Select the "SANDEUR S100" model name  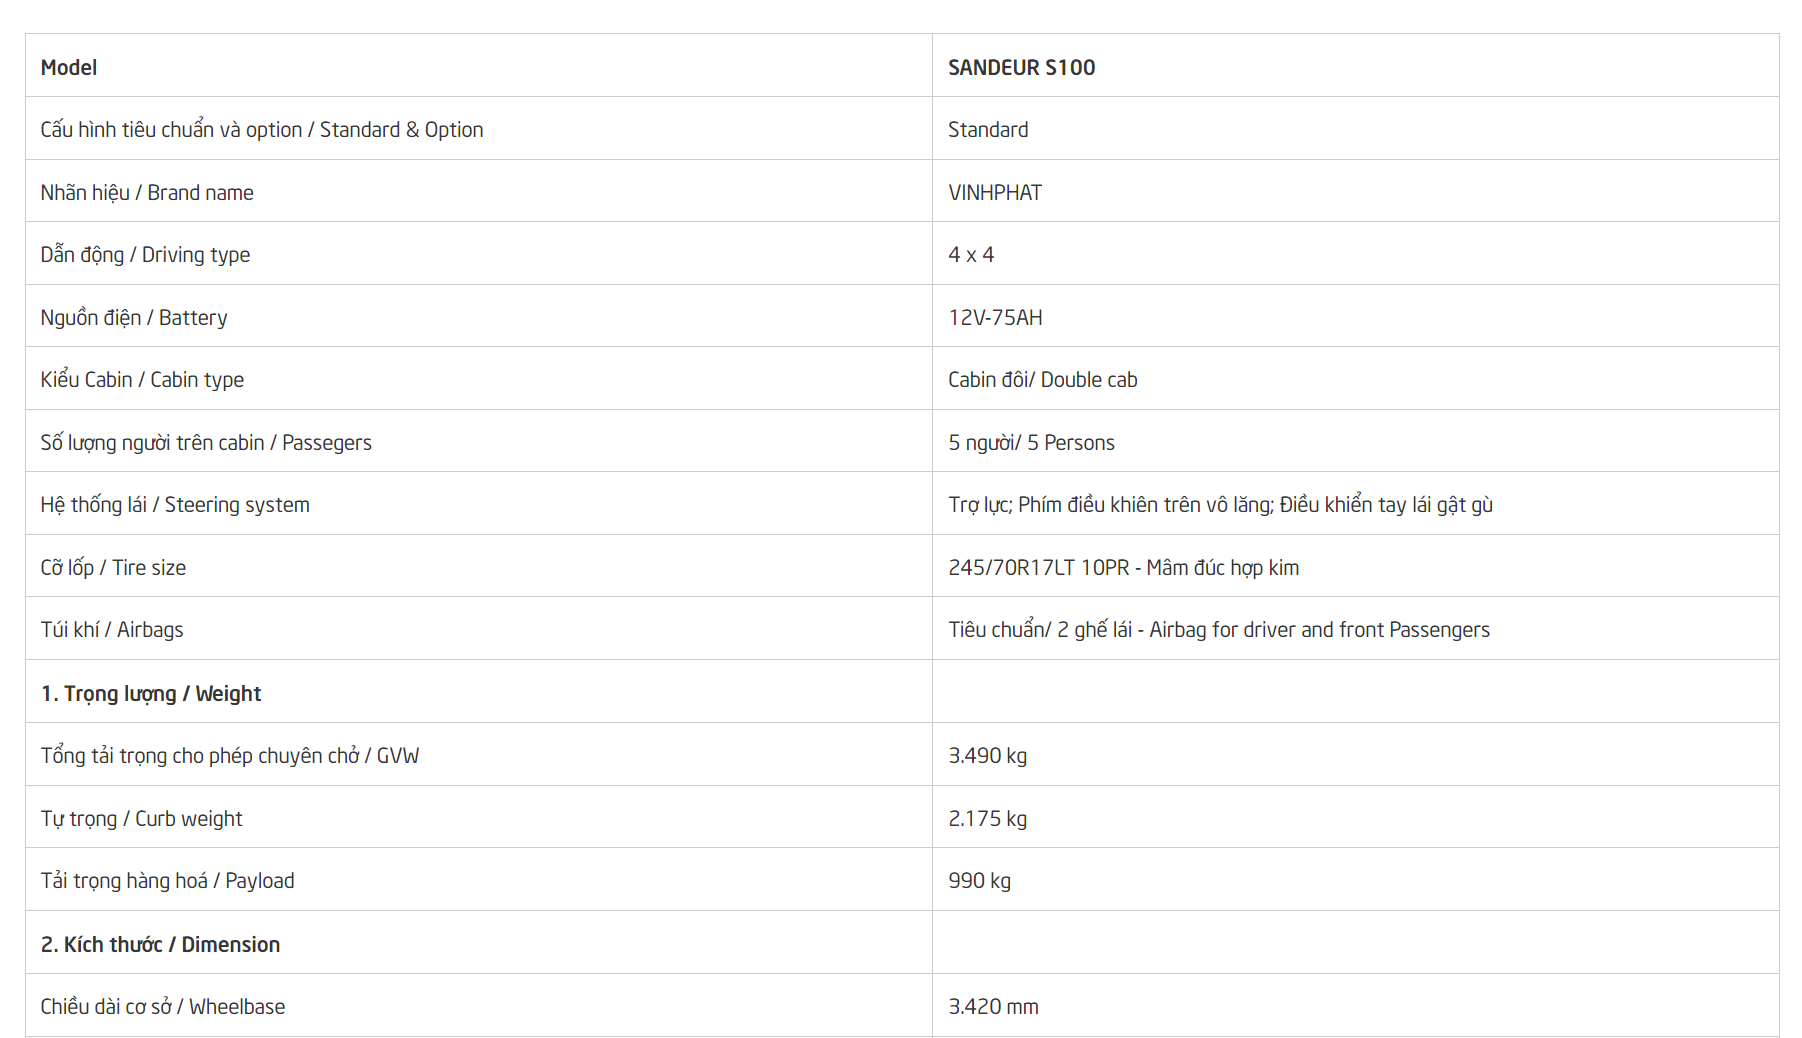point(1021,67)
